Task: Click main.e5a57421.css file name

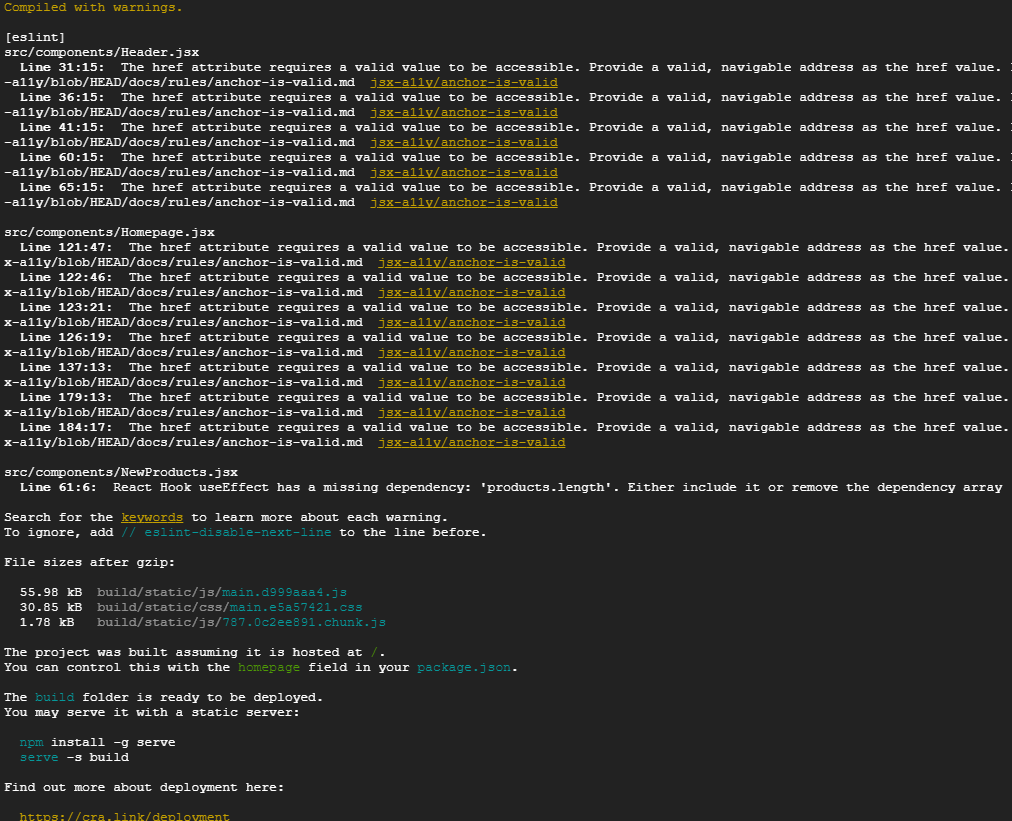Action: [x=296, y=607]
